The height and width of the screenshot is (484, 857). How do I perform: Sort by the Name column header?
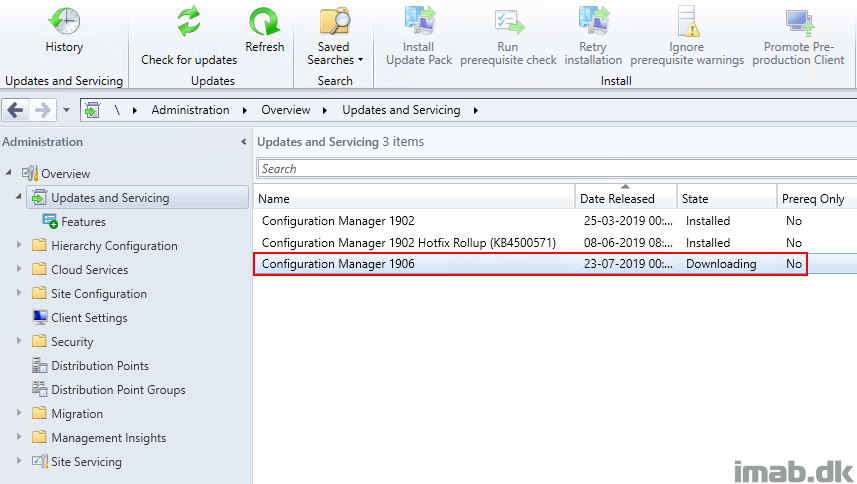(x=415, y=198)
